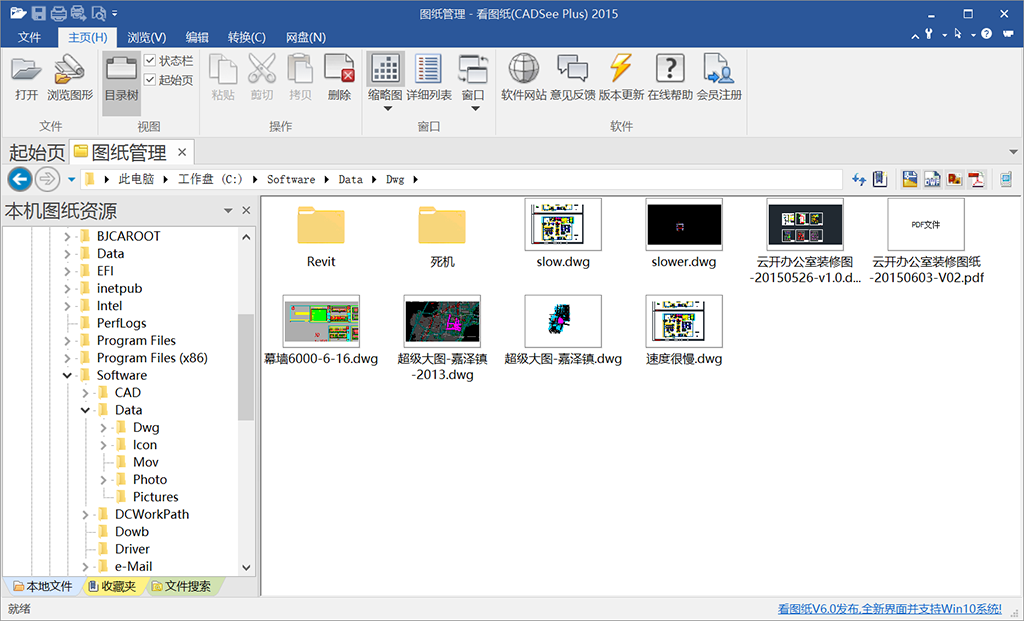Expand the CAD folder node
The width and height of the screenshot is (1024, 621).
[86, 393]
